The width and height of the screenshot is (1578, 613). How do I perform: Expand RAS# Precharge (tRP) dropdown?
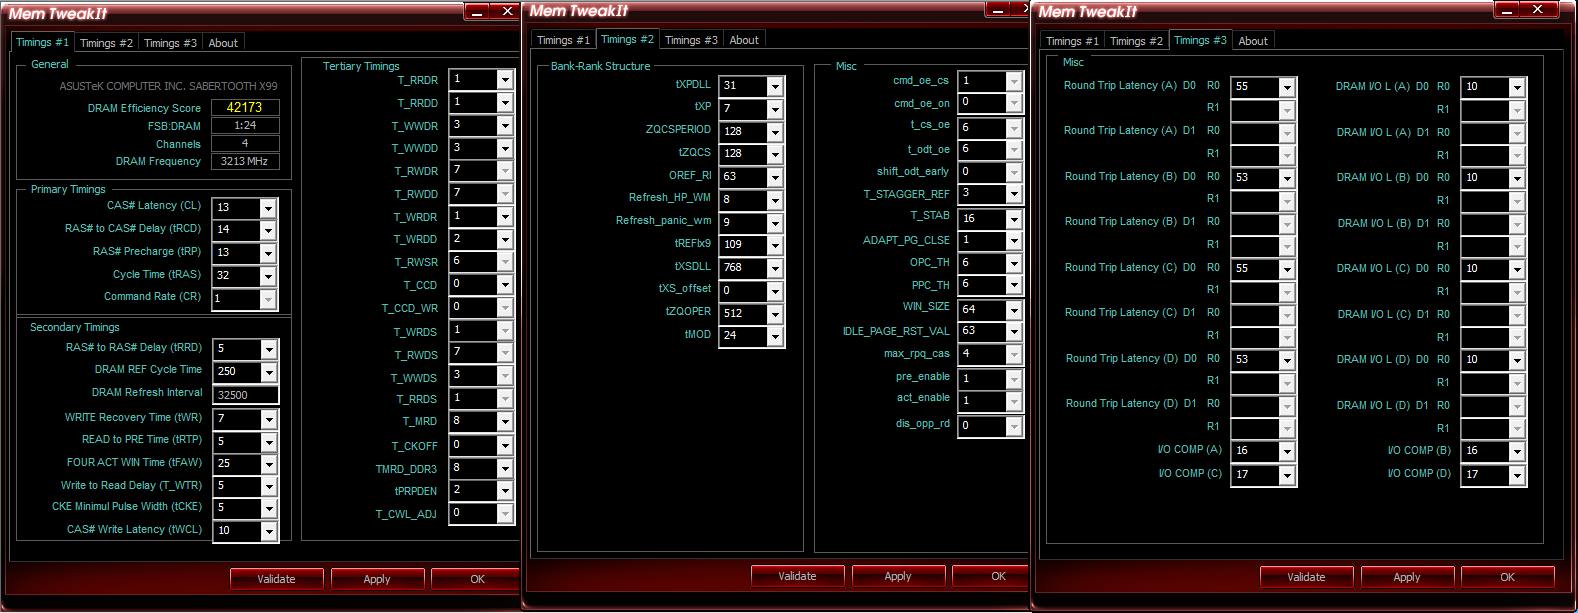268,253
